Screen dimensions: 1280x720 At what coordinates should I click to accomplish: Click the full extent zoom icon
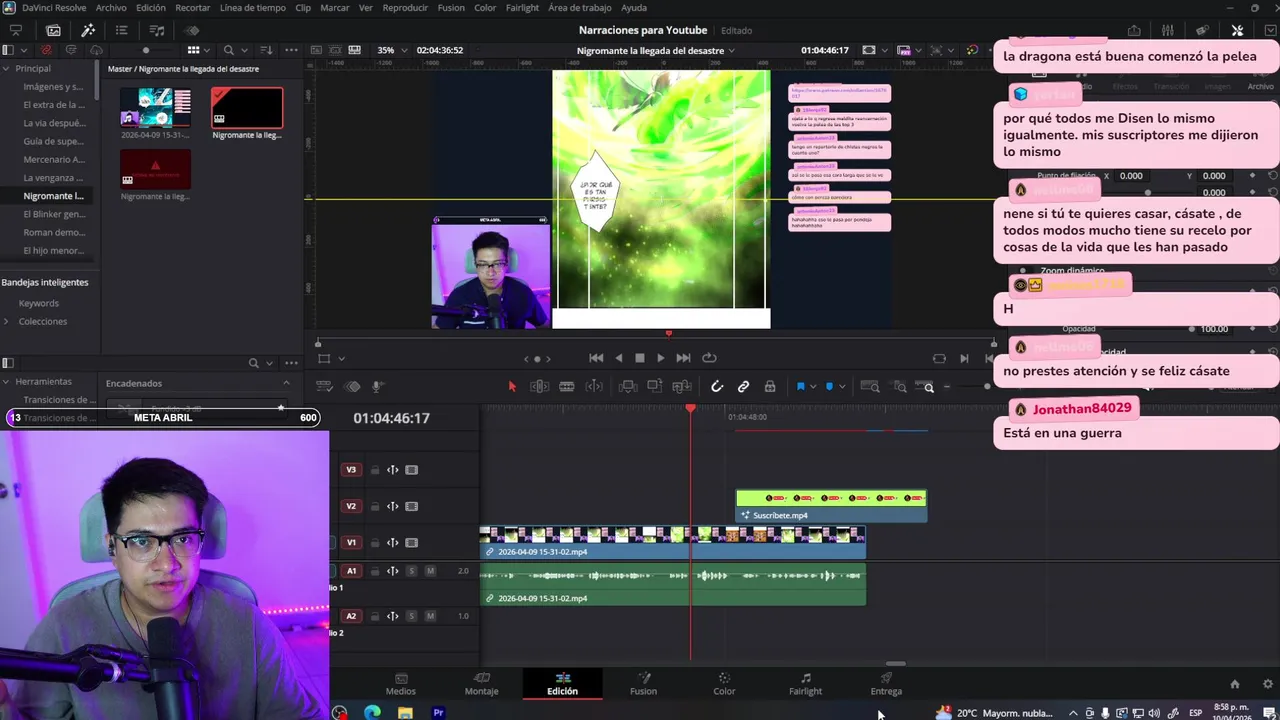click(x=870, y=387)
